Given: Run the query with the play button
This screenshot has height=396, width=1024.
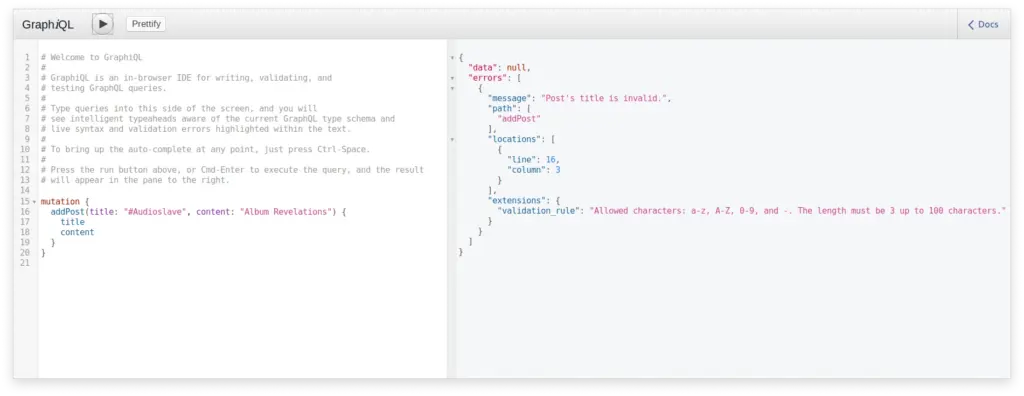Looking at the screenshot, I should (x=103, y=24).
